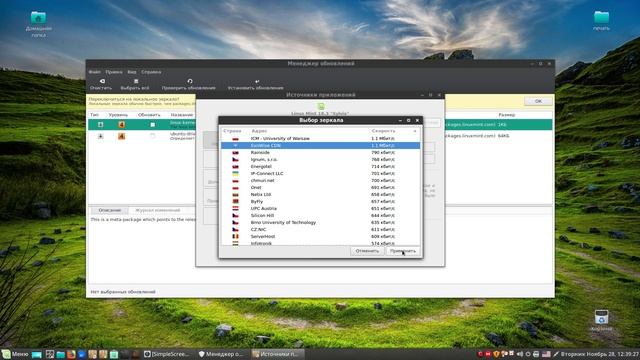Screen dimensions: 640x360
Task: Click the flag icon beside ServerHost
Action: pos(236,236)
